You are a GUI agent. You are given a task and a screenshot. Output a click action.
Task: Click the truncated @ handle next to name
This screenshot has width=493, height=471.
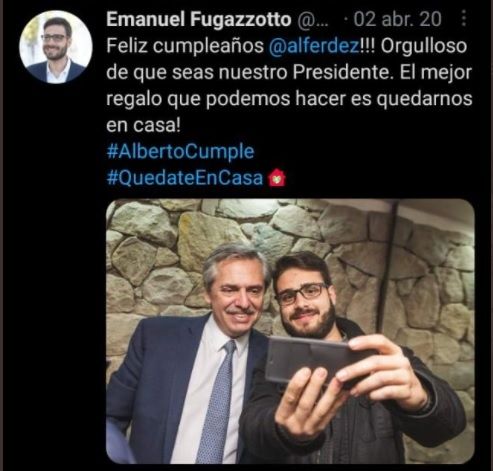[312, 20]
